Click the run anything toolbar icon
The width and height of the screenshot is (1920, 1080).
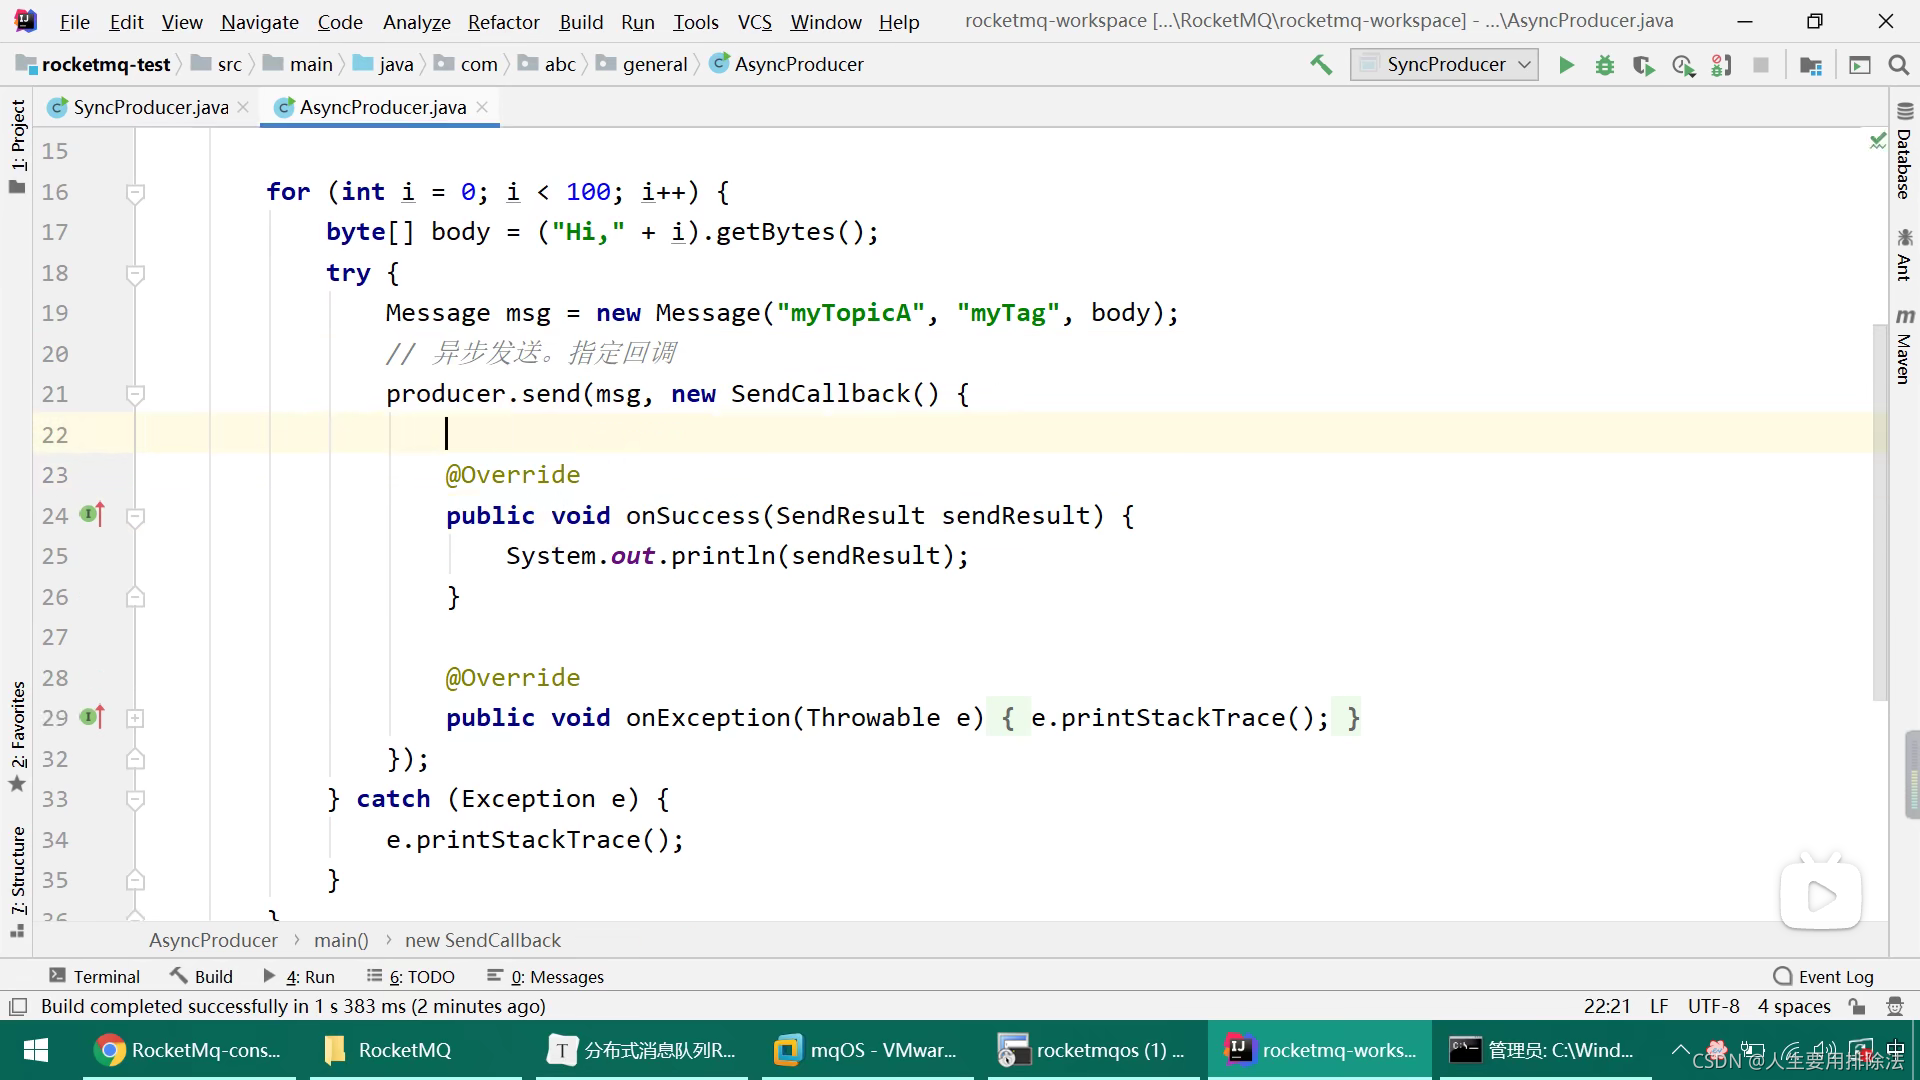pyautogui.click(x=1859, y=65)
